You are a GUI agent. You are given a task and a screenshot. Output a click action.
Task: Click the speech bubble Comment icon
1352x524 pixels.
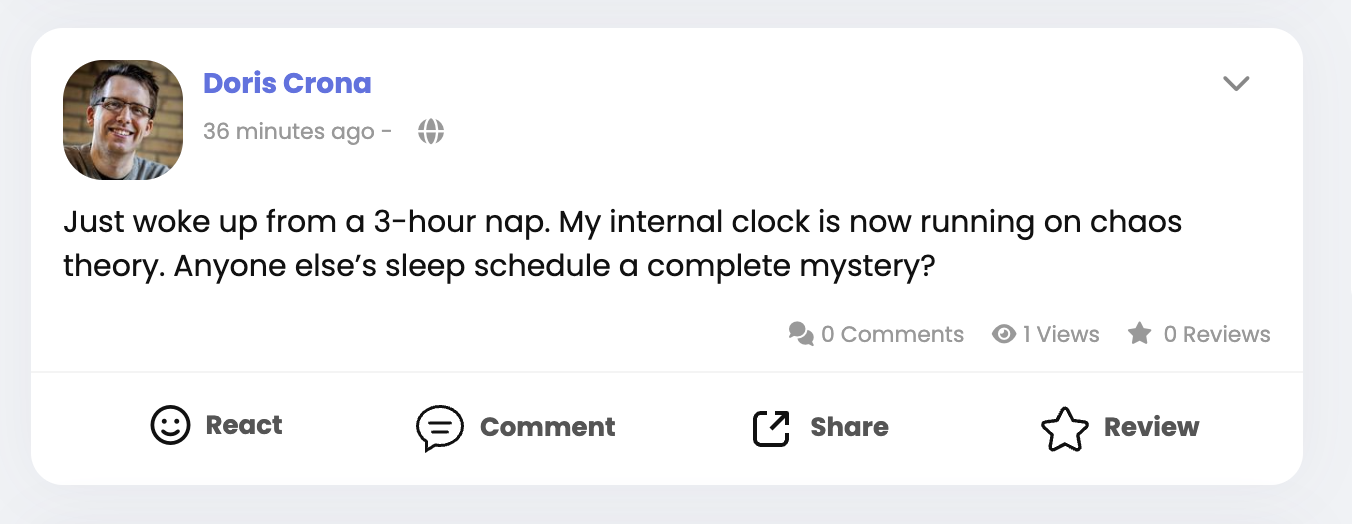click(x=440, y=428)
